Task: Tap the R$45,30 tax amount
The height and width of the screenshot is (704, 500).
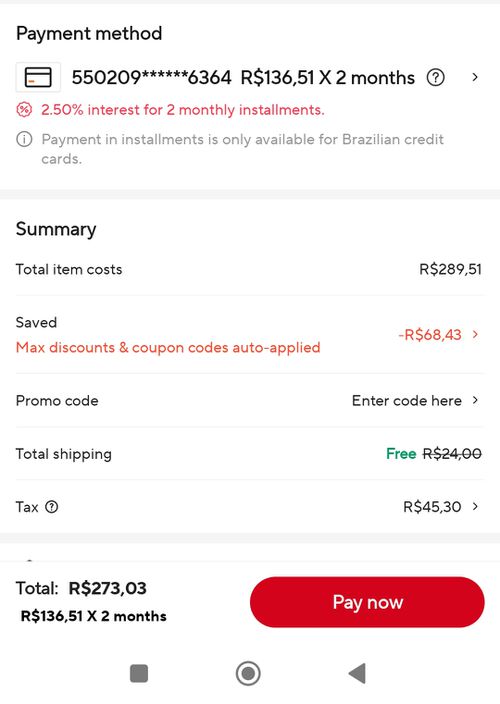Action: click(x=432, y=507)
